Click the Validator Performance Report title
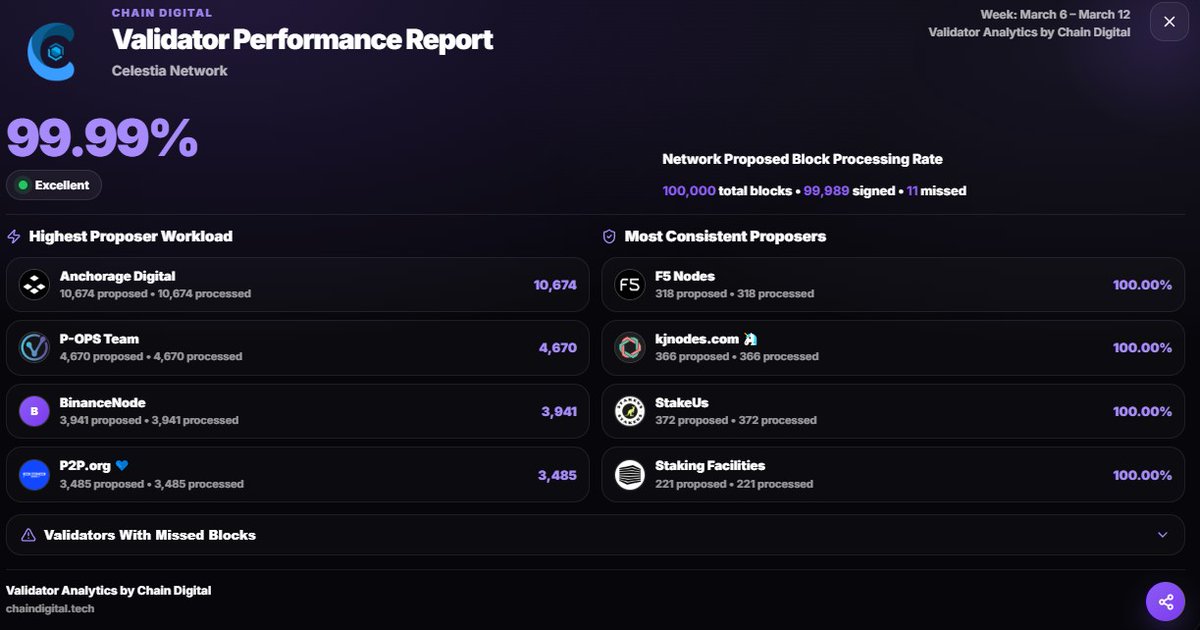Screen dimensions: 1200x630 (x=303, y=40)
